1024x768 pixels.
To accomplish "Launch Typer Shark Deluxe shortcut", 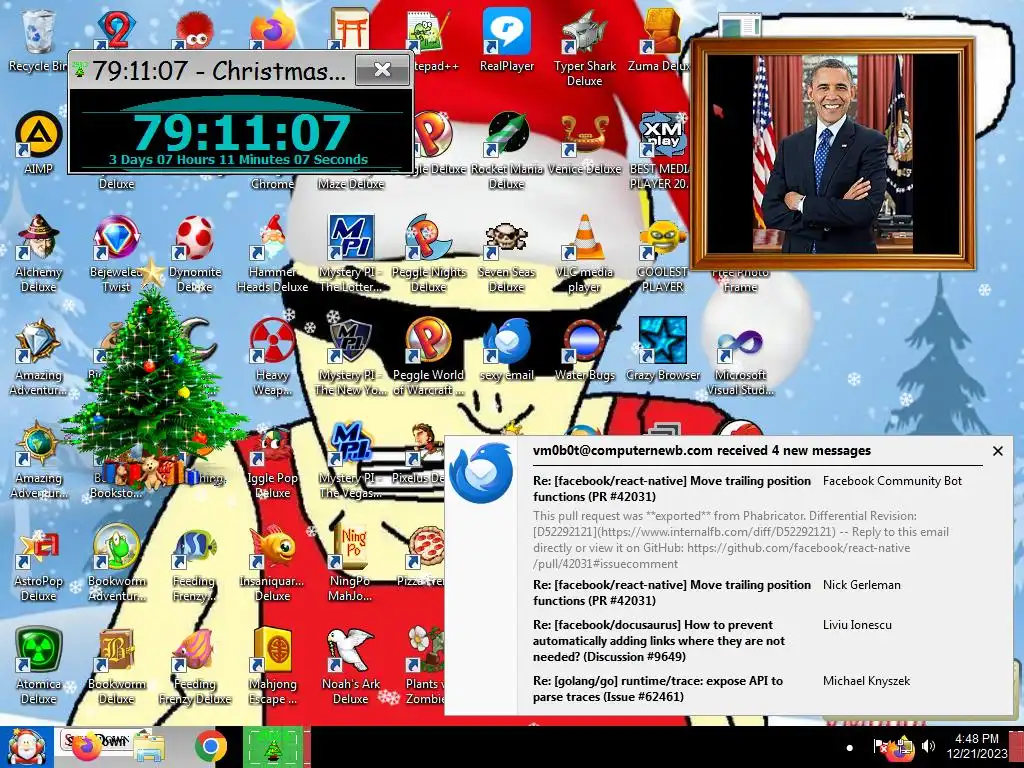I will pos(584,47).
